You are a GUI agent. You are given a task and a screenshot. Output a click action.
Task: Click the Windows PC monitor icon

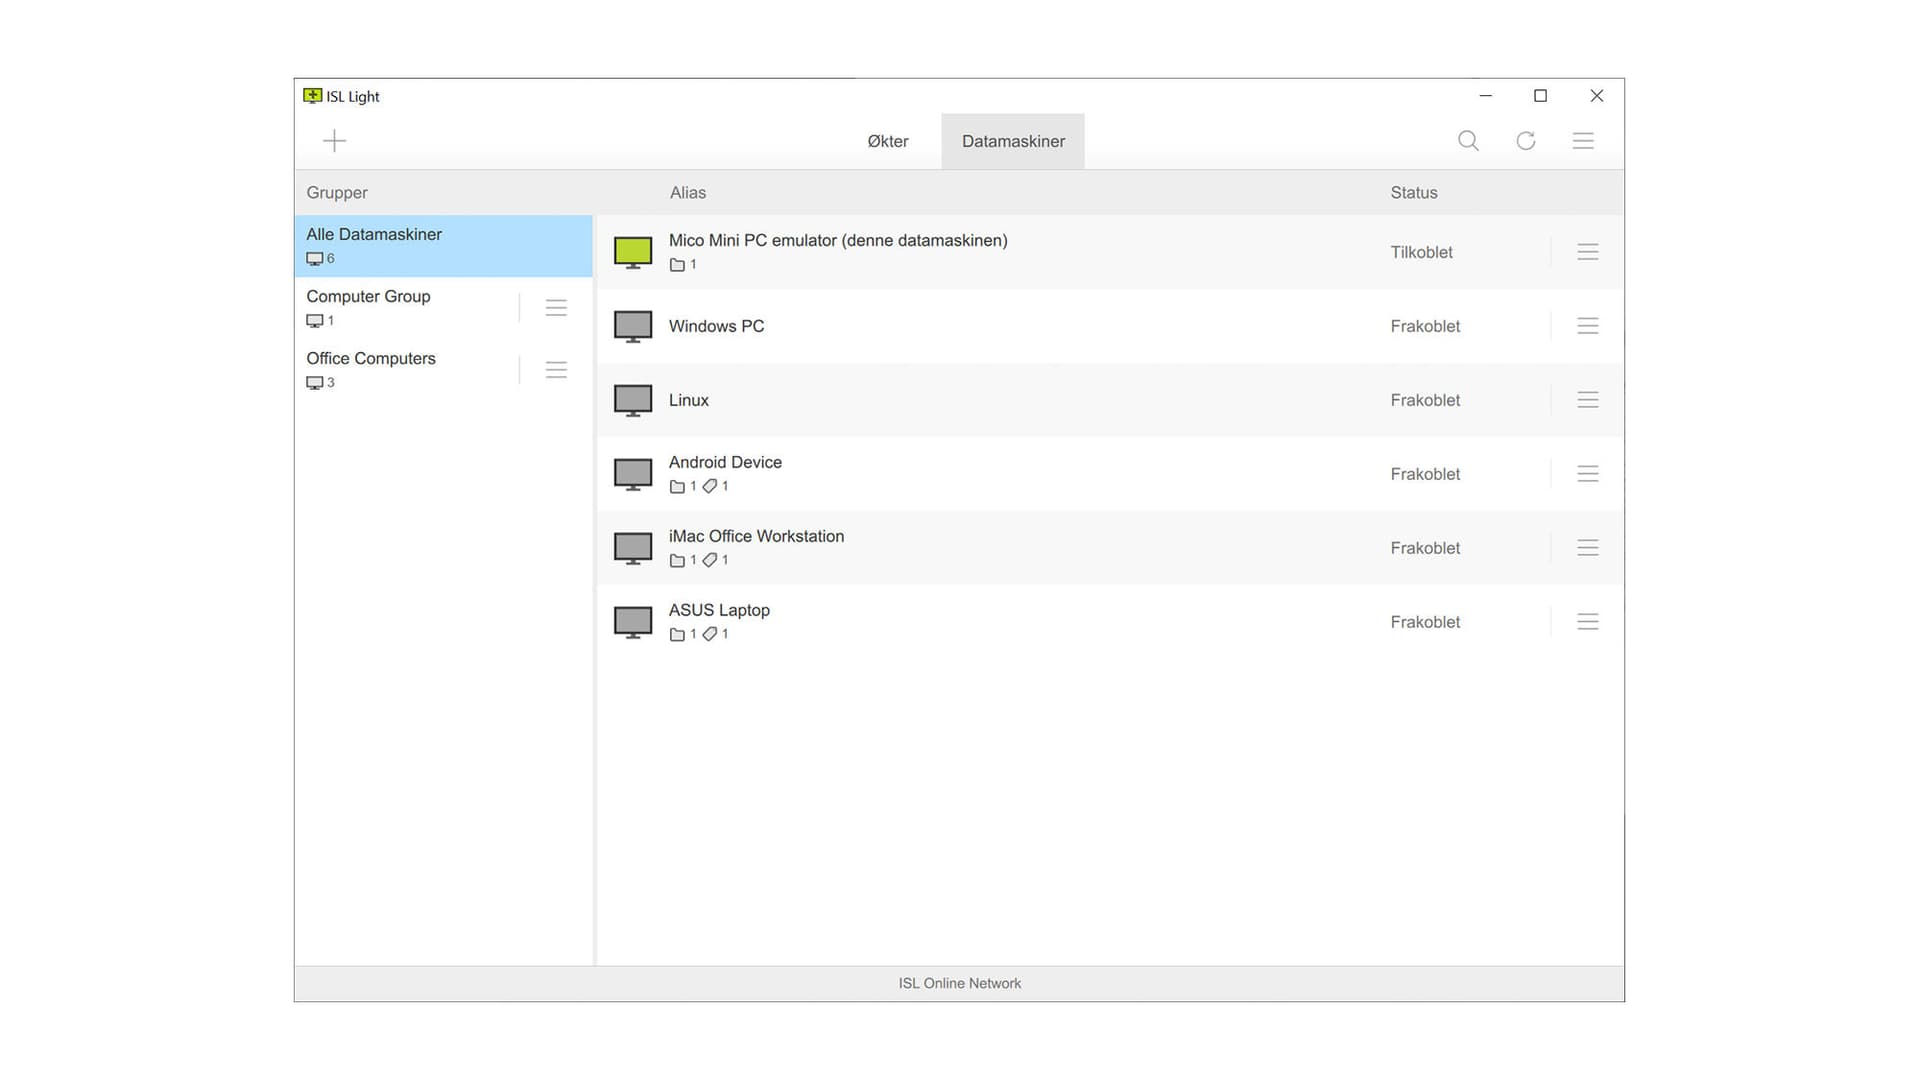point(633,327)
